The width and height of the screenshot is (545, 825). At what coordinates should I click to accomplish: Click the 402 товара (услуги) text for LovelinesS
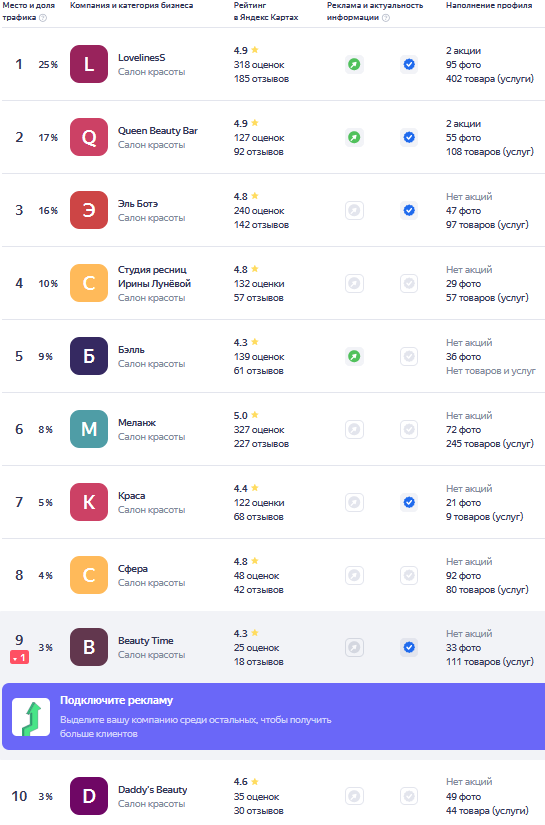490,79
